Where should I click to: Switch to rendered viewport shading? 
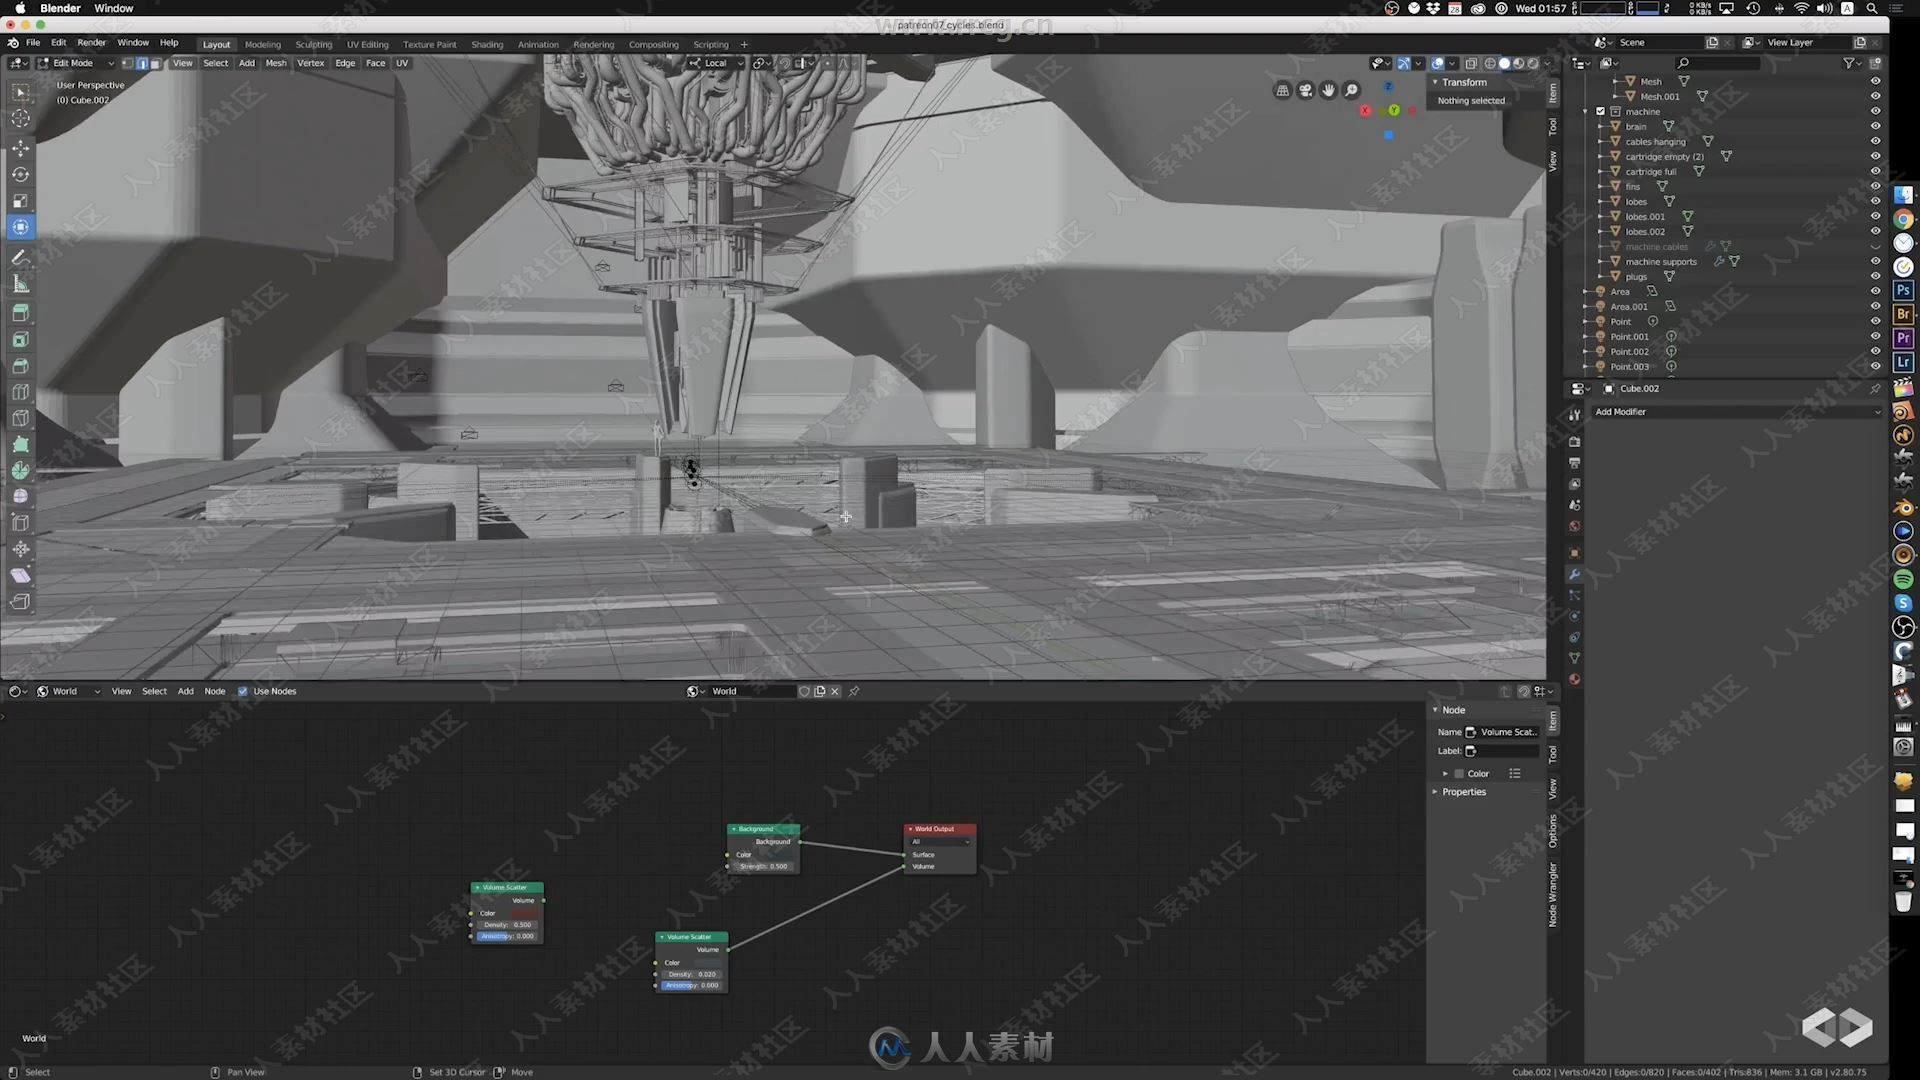pyautogui.click(x=1533, y=63)
